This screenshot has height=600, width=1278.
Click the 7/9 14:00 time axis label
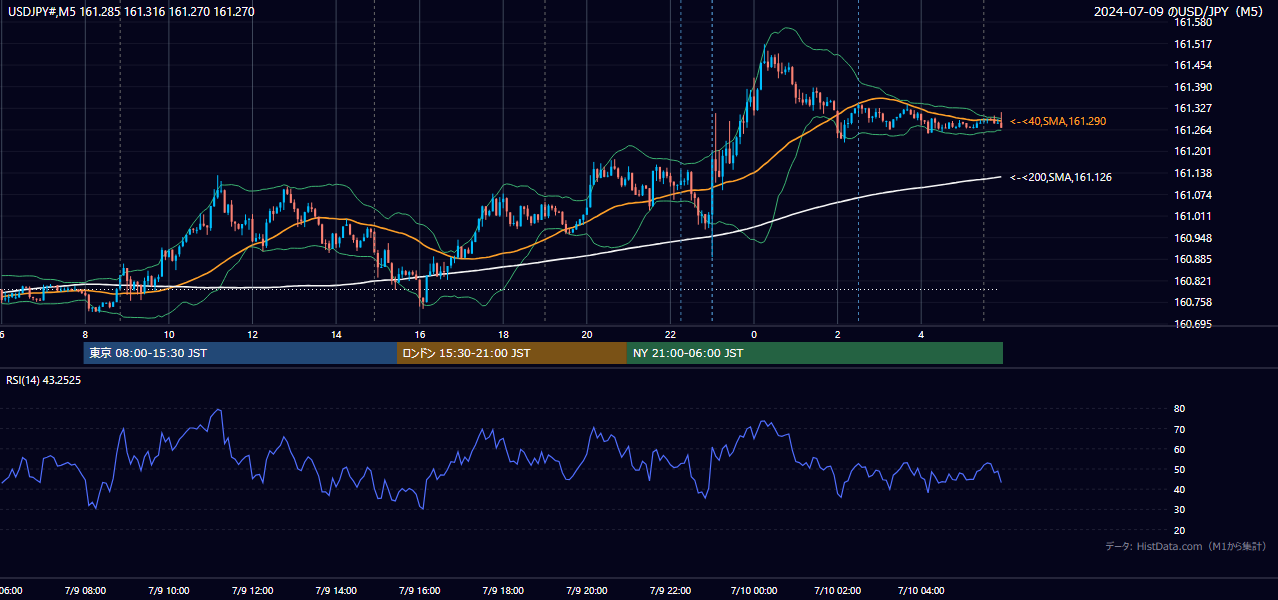click(x=336, y=591)
